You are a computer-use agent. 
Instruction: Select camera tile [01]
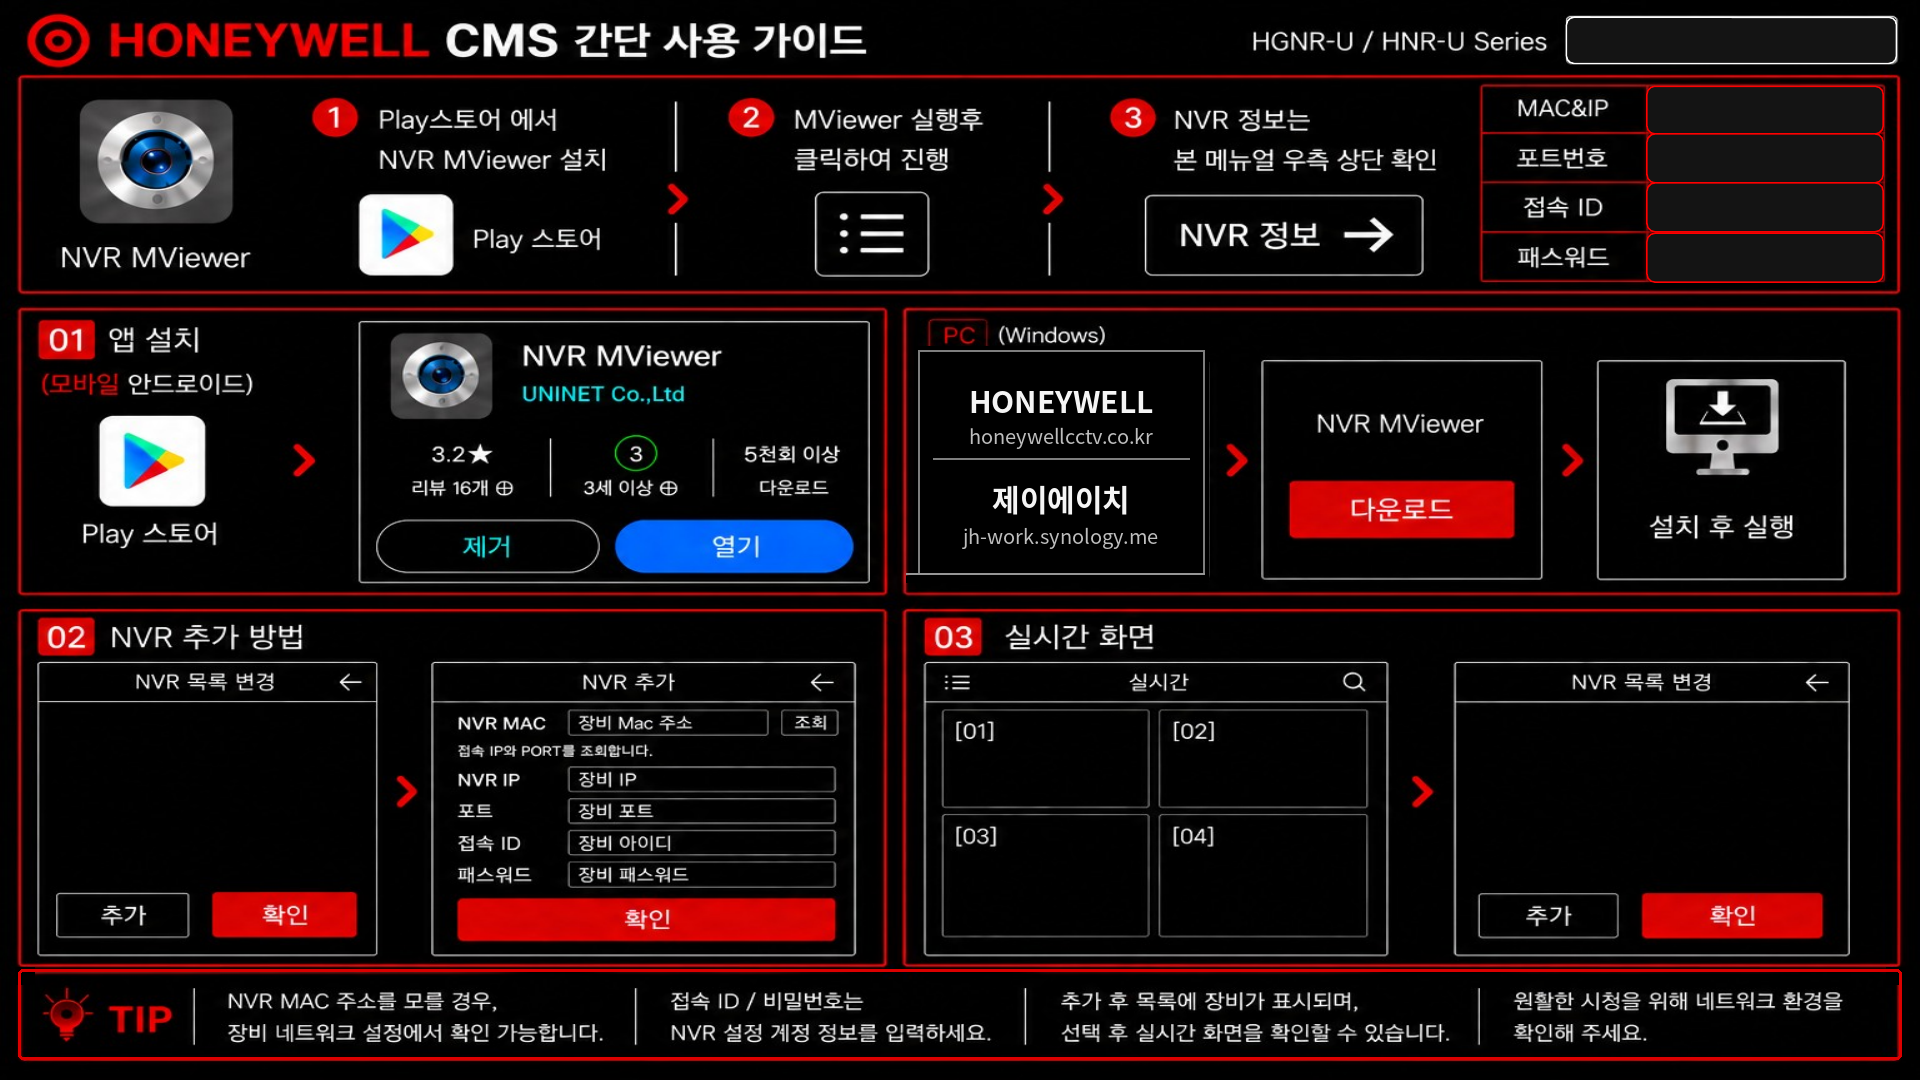1045,758
